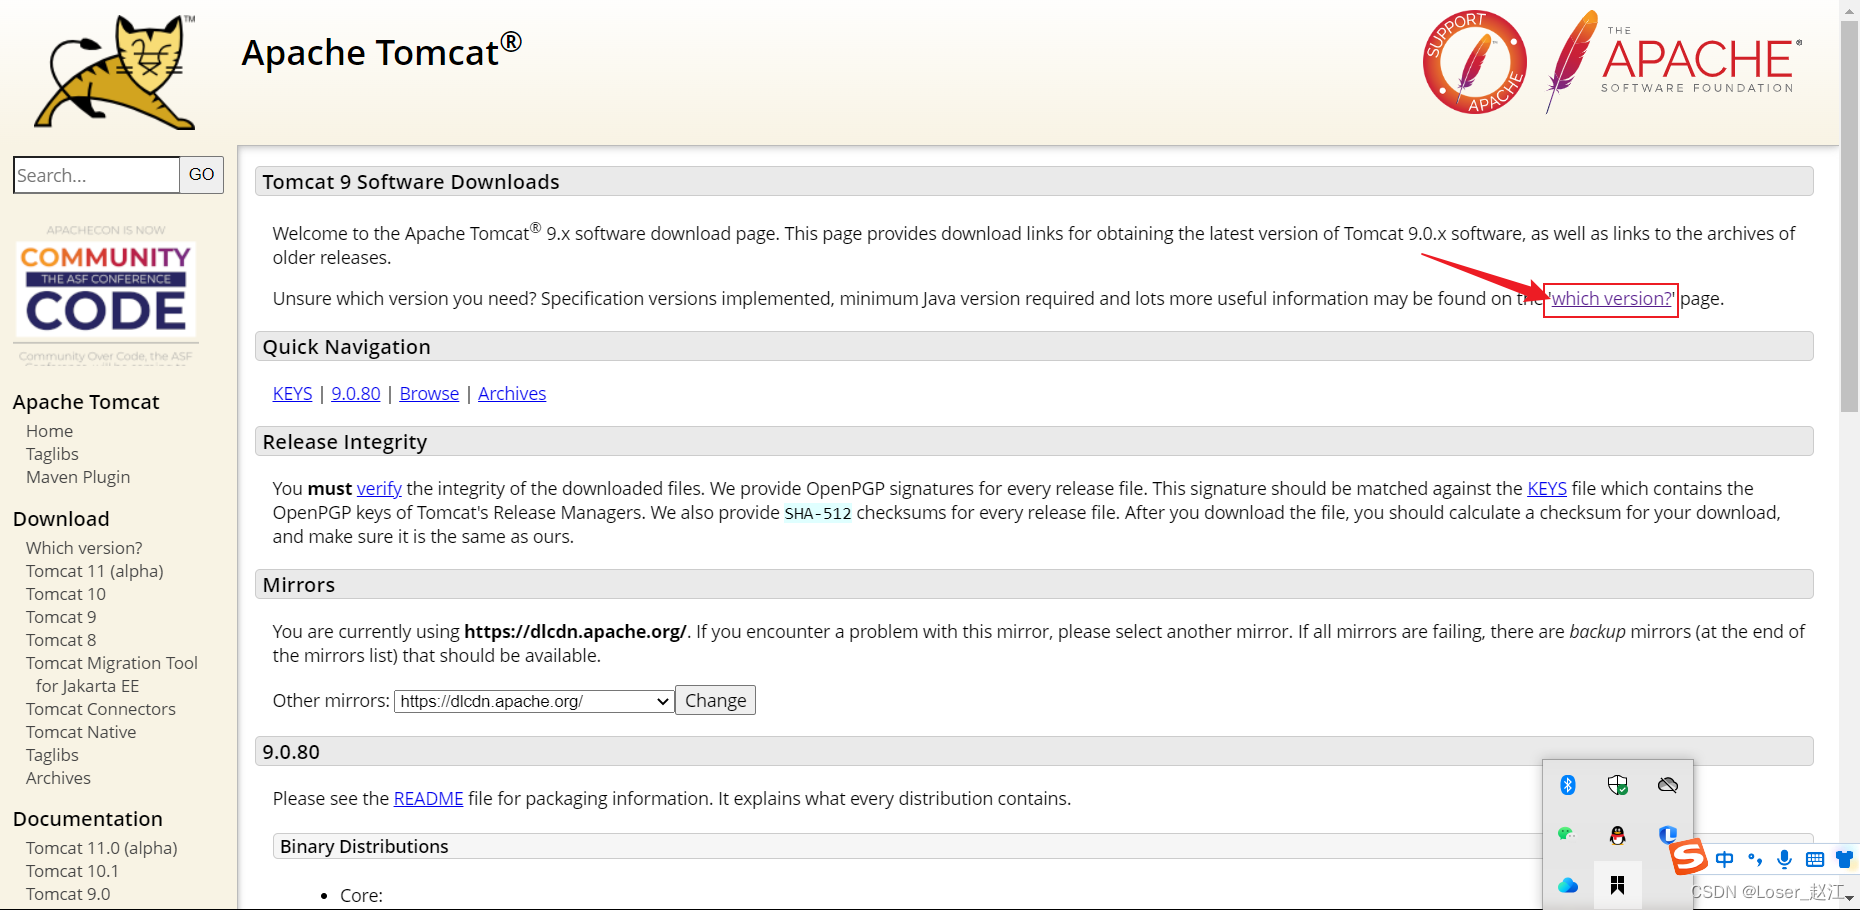Open the Sogou soft keyboard icon
This screenshot has height=910, width=1860.
pyautogui.click(x=1815, y=859)
